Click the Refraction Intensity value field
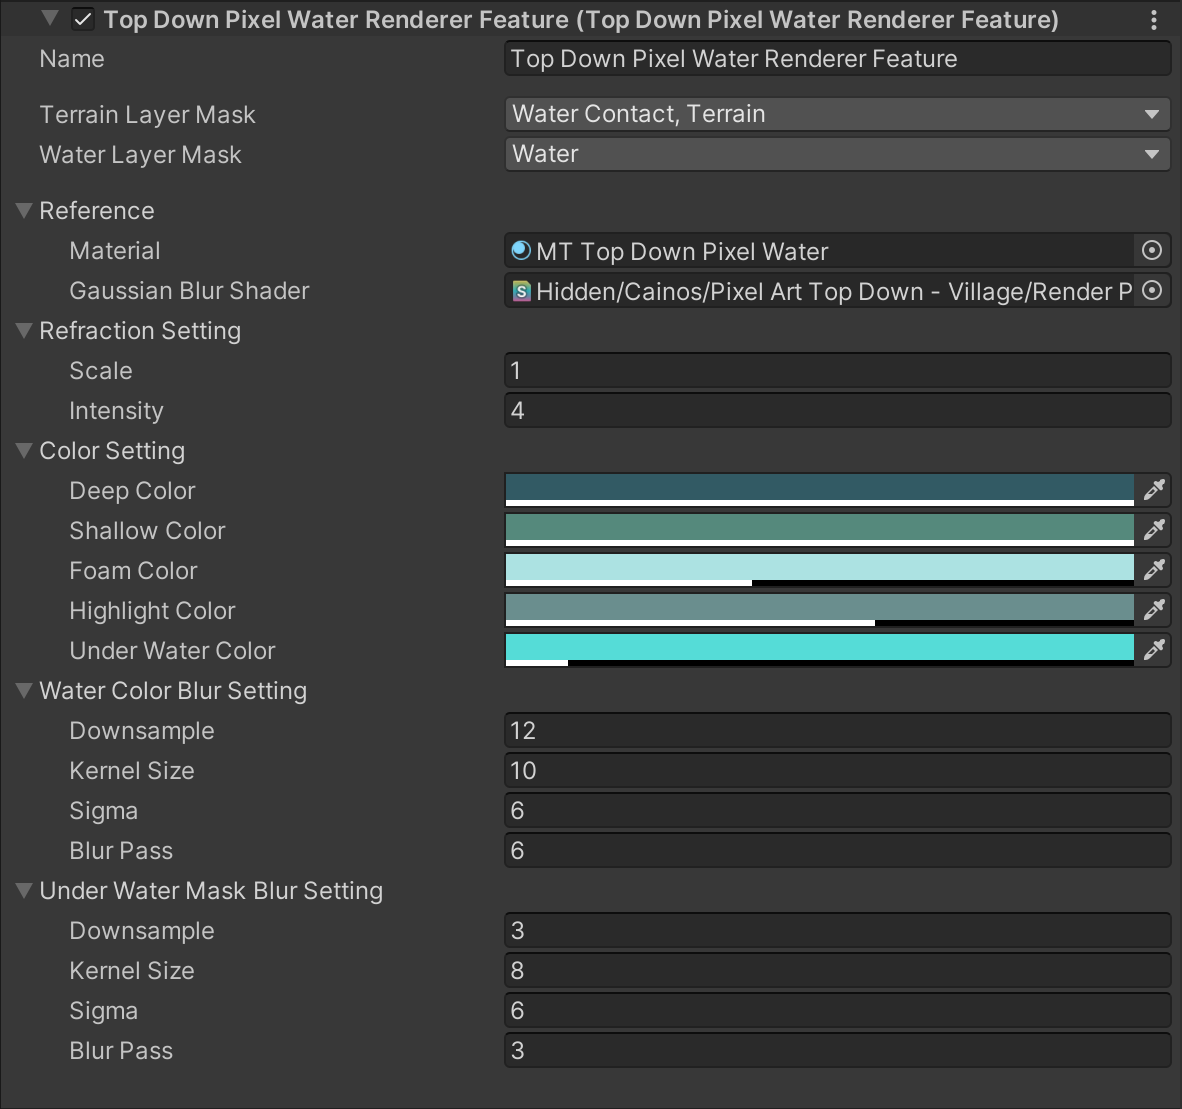The height and width of the screenshot is (1109, 1182). 836,411
